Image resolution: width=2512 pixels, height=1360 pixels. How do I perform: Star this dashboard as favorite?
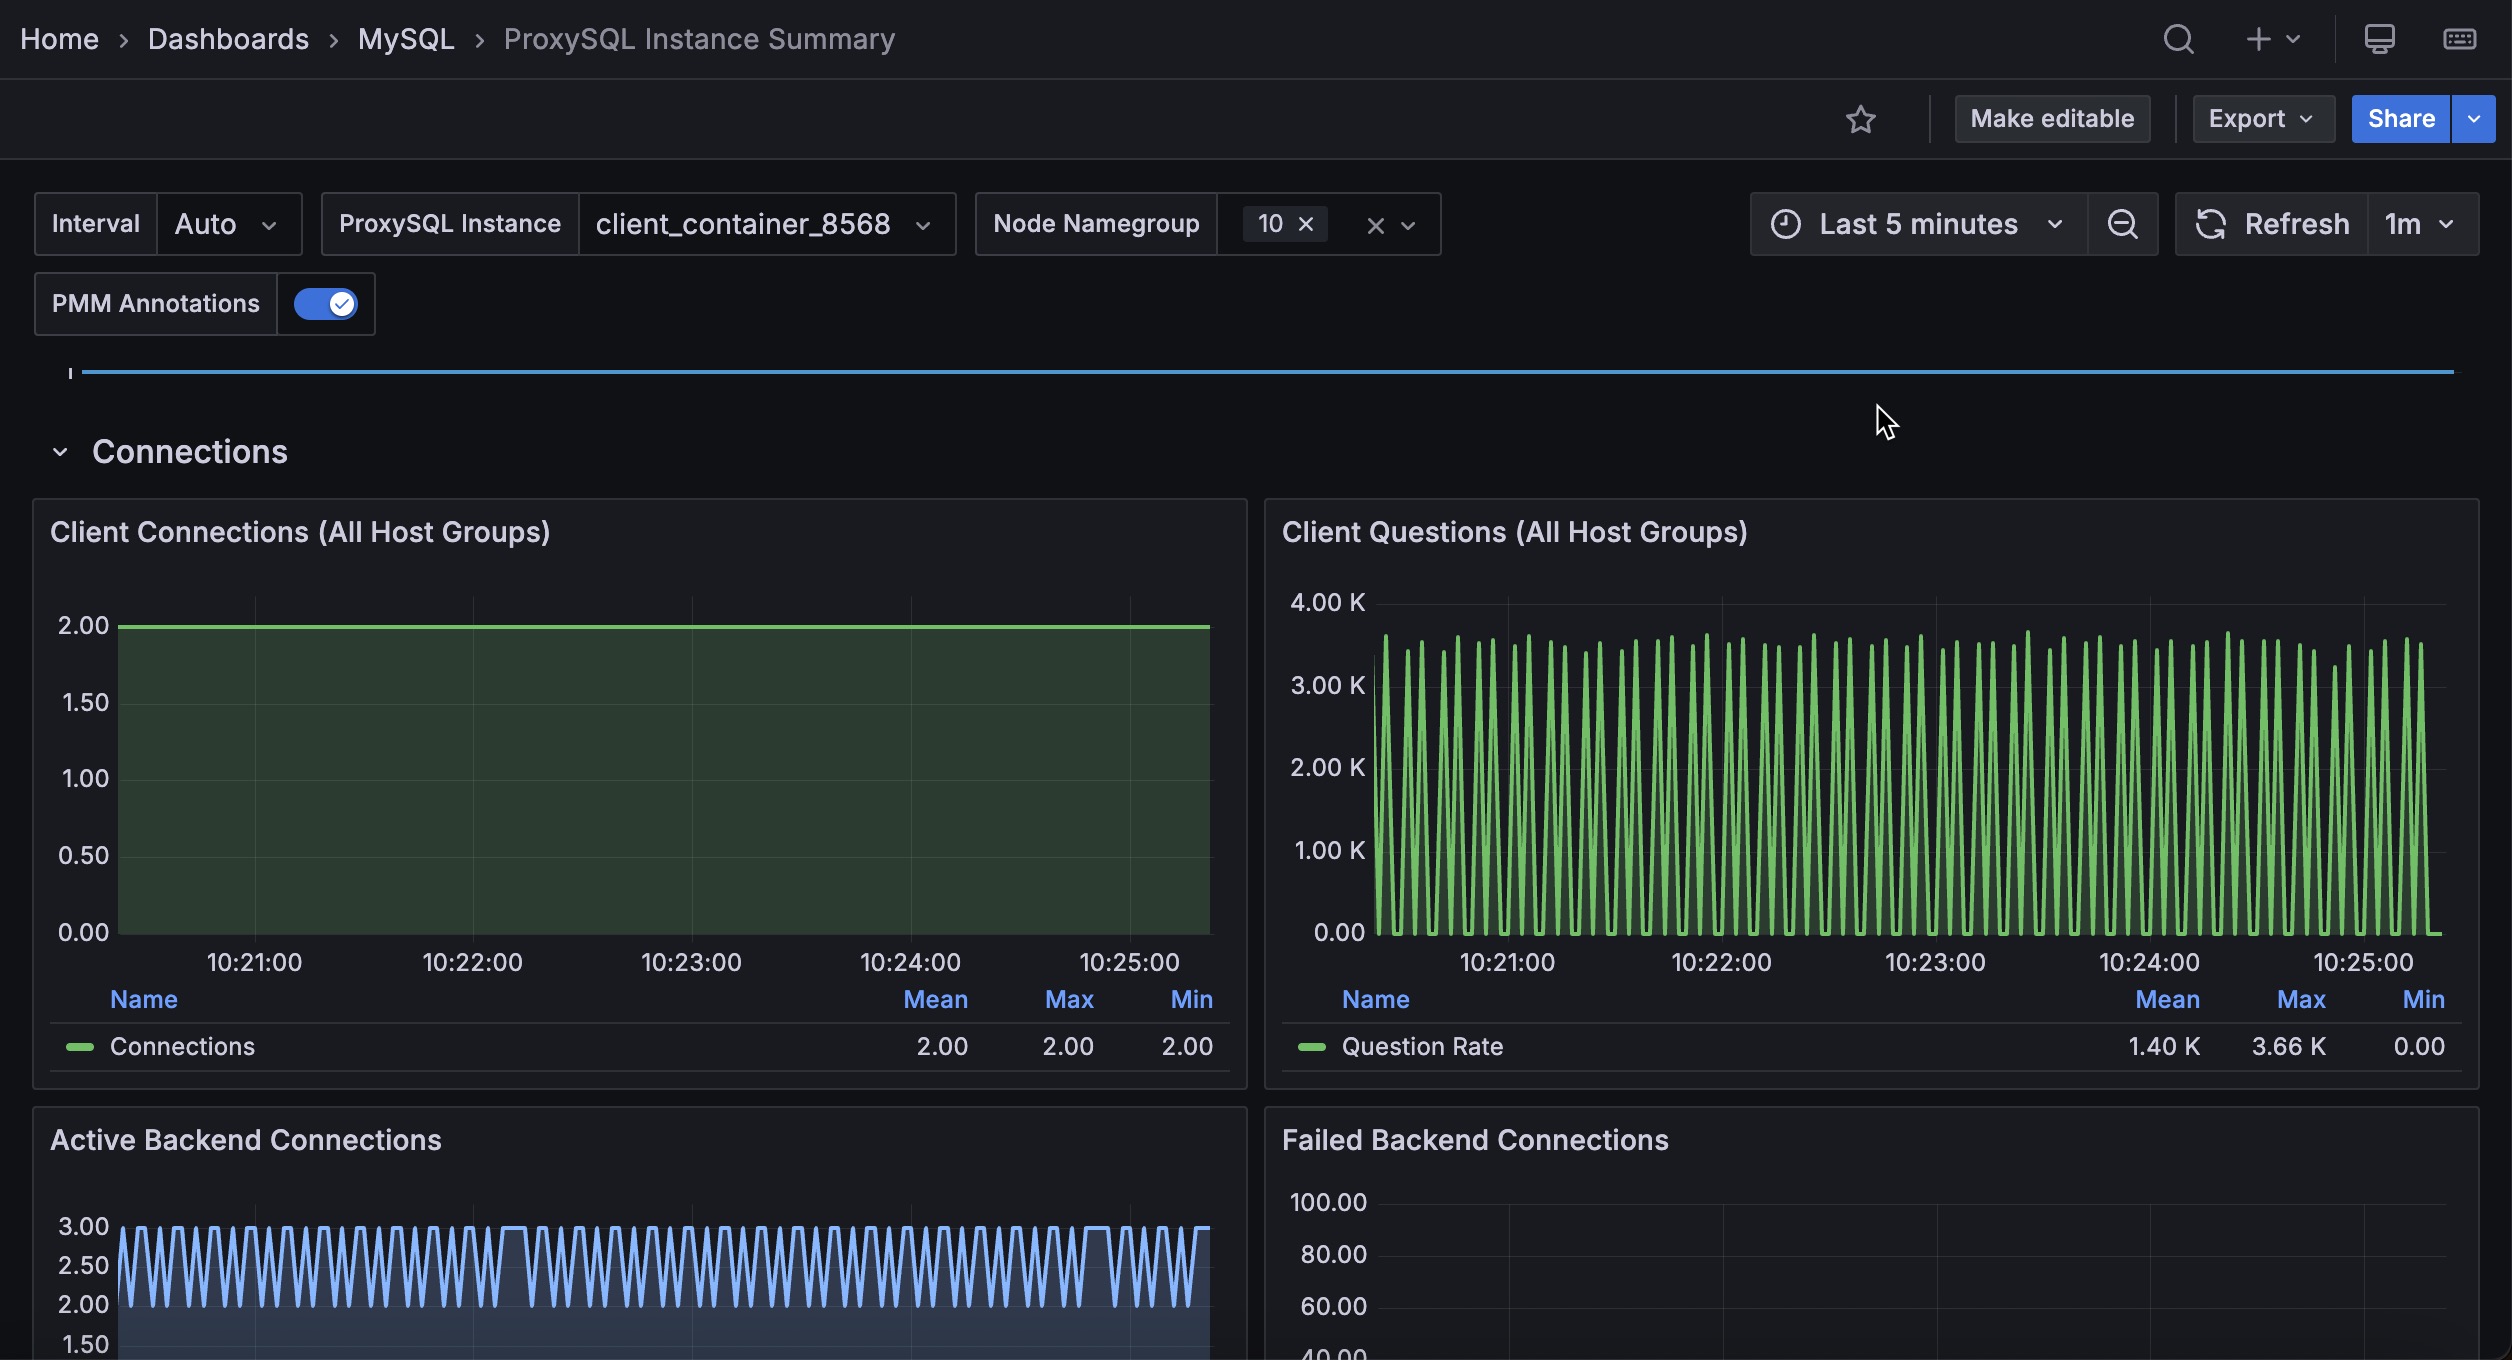coord(1860,119)
